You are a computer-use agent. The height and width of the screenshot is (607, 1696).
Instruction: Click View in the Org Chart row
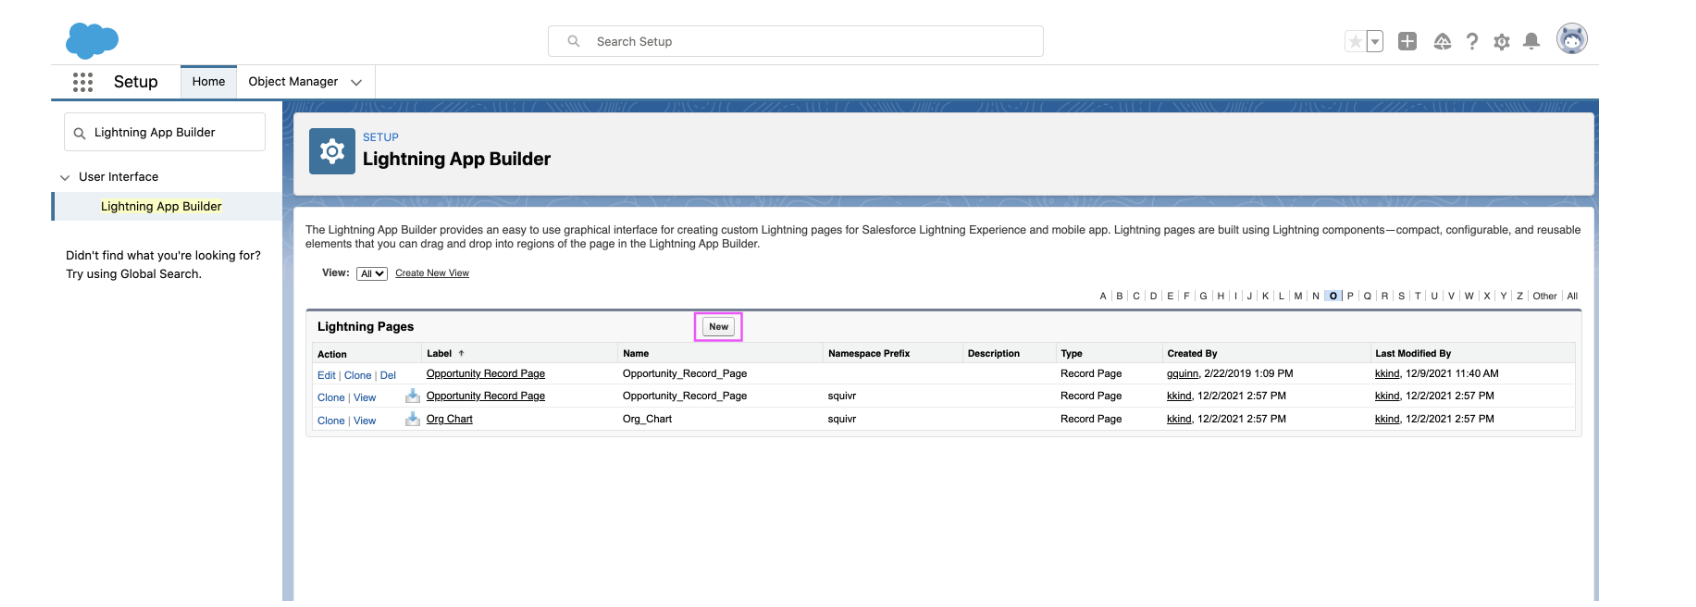click(x=365, y=421)
